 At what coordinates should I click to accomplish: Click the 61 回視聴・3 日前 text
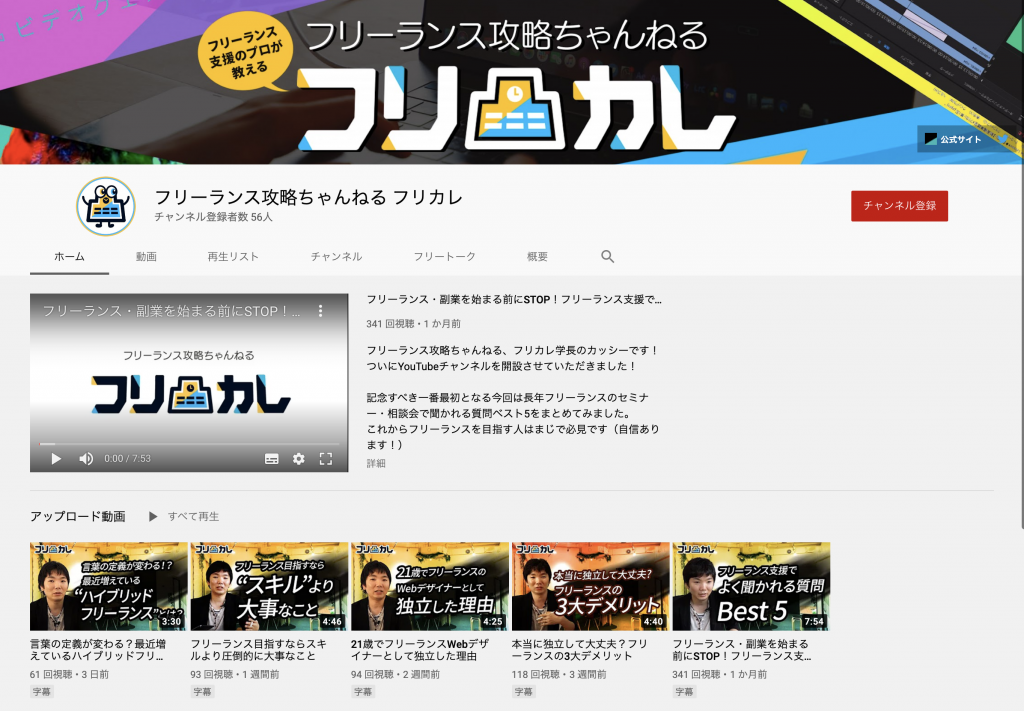[69, 674]
